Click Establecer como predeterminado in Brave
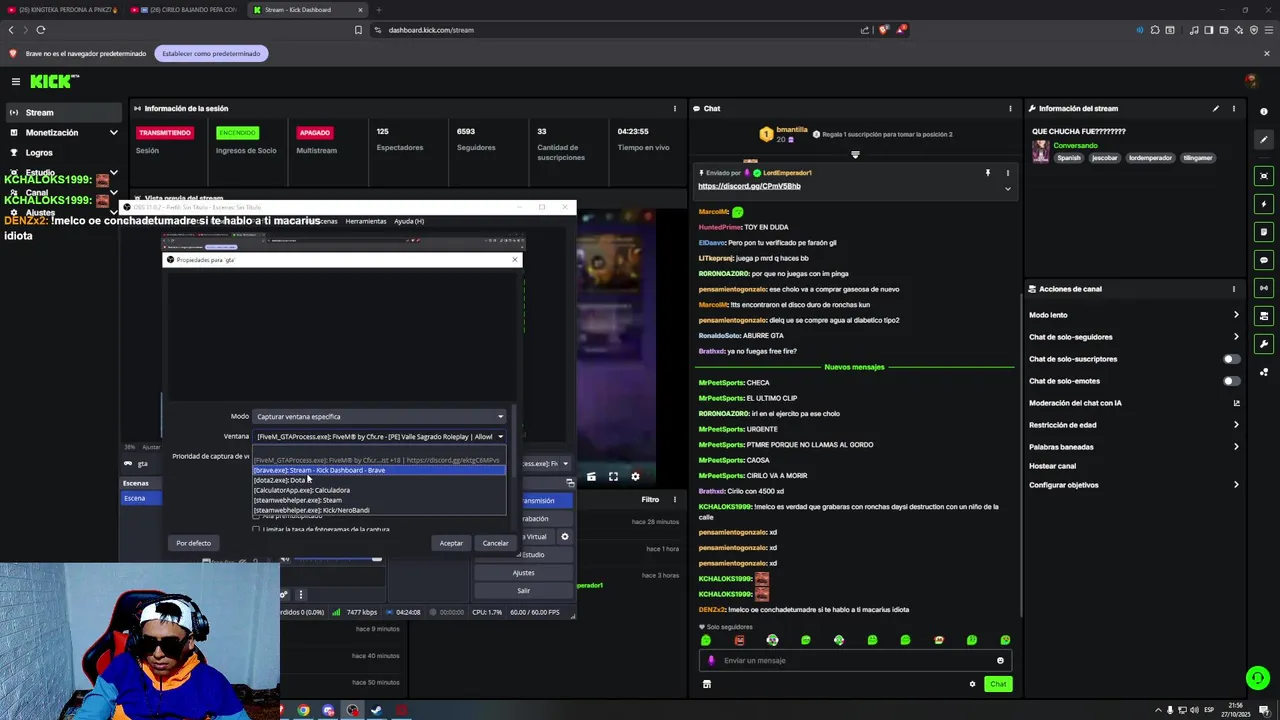This screenshot has height=720, width=1280. 211,53
